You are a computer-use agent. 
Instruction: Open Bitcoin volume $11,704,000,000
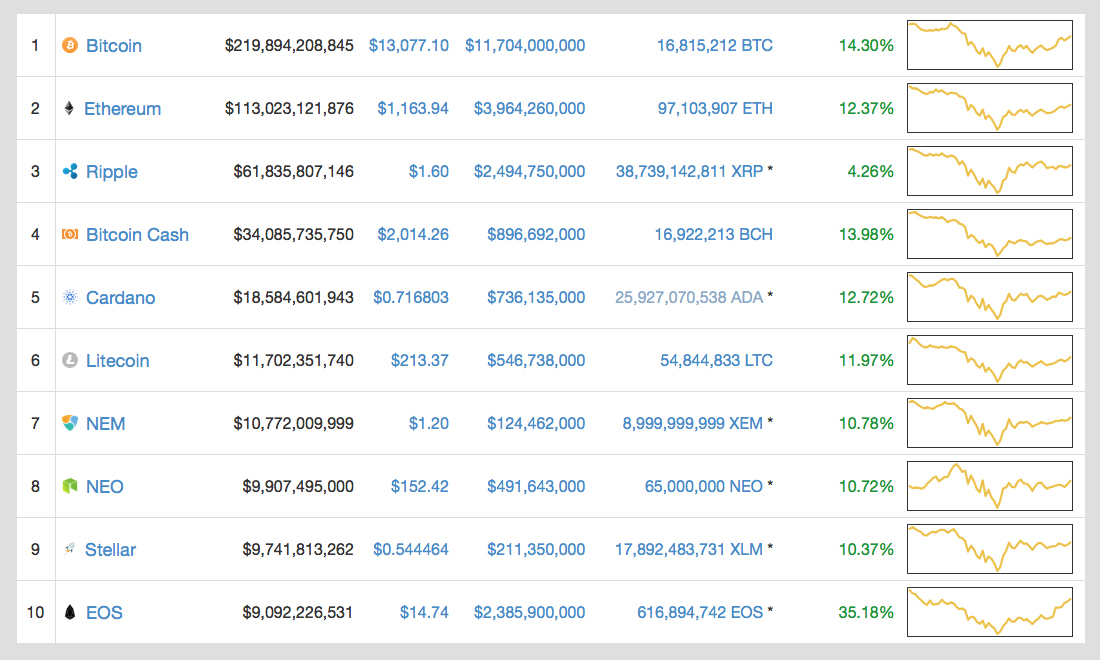[525, 46]
